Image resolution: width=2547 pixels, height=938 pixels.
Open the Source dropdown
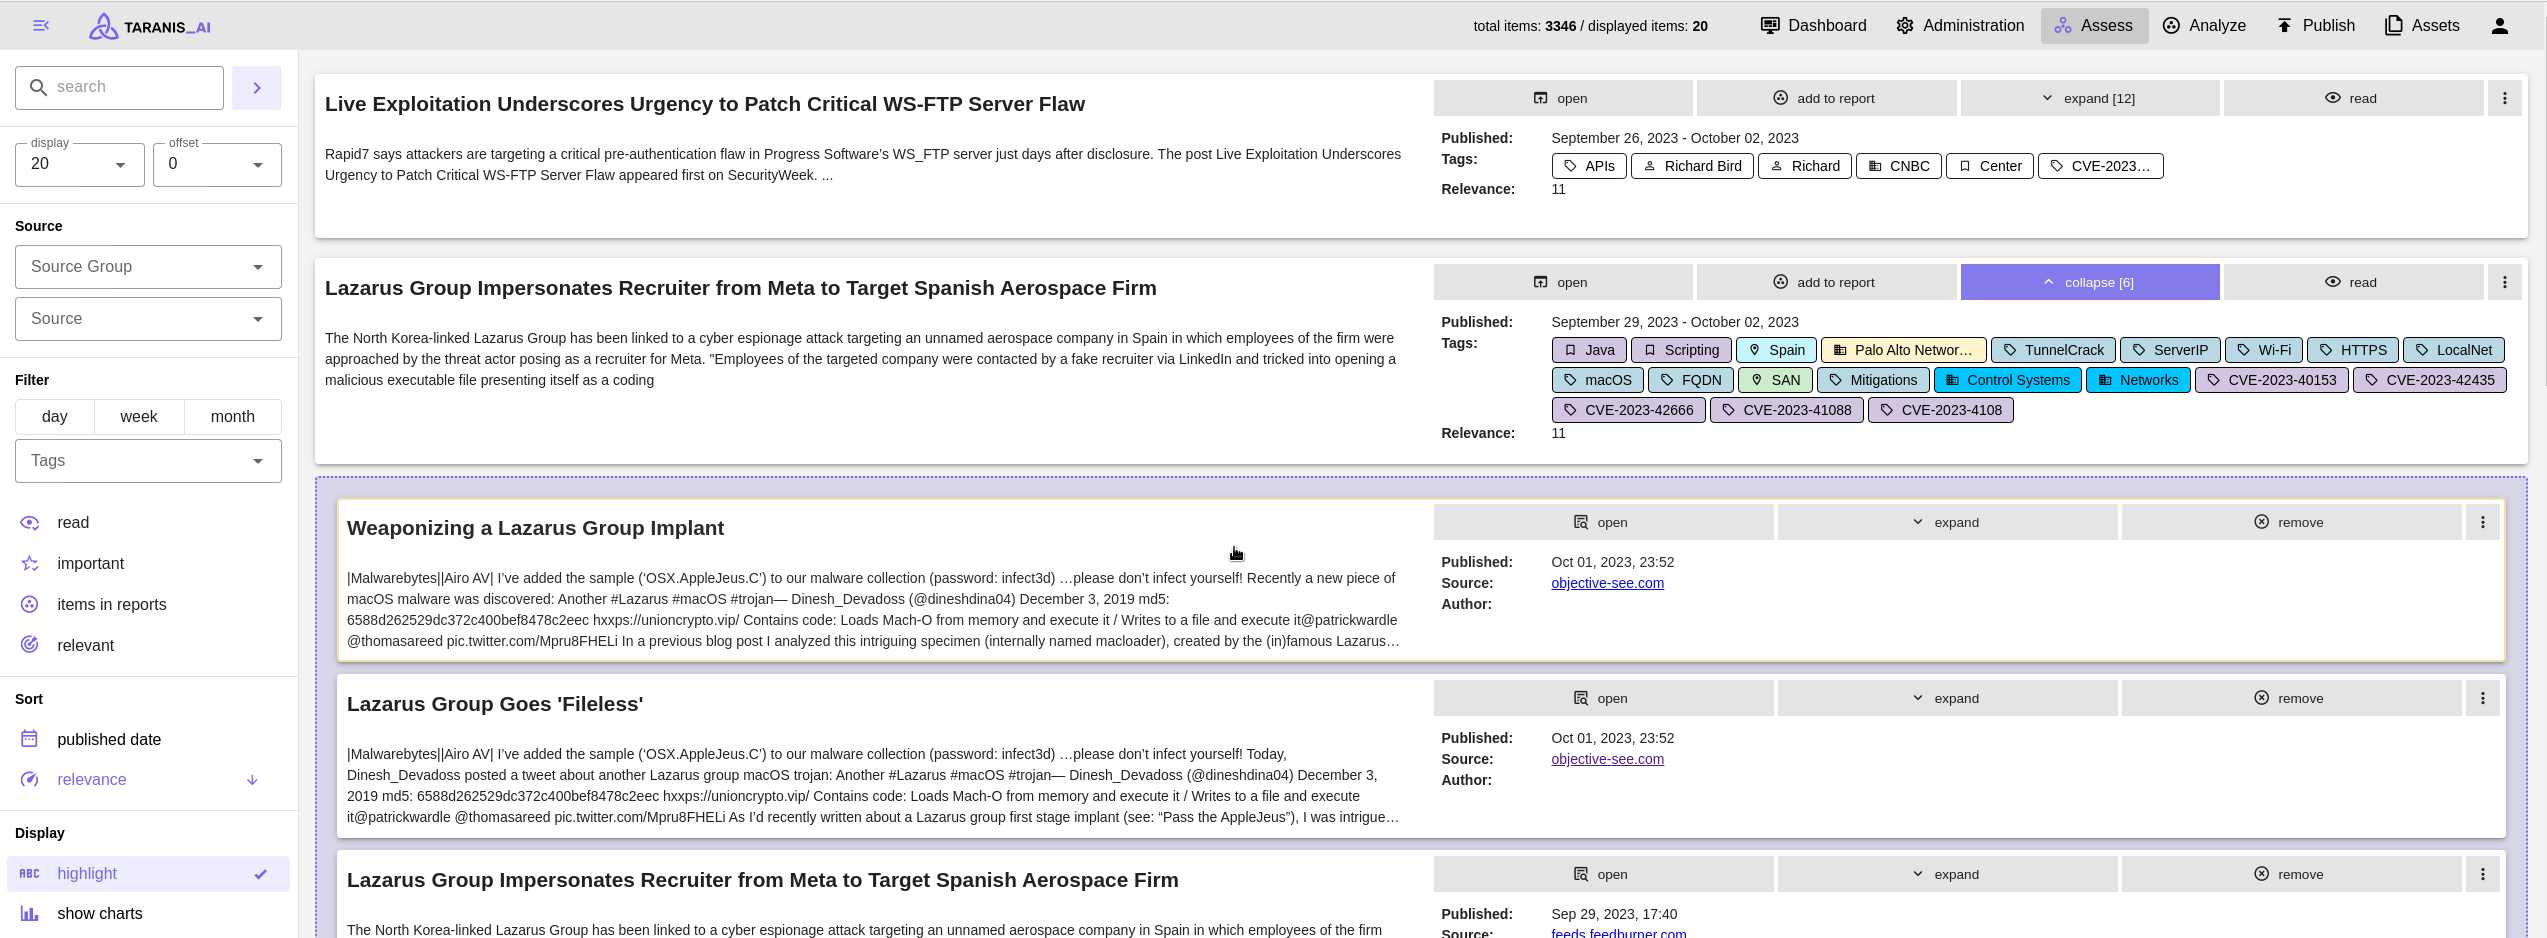point(148,319)
